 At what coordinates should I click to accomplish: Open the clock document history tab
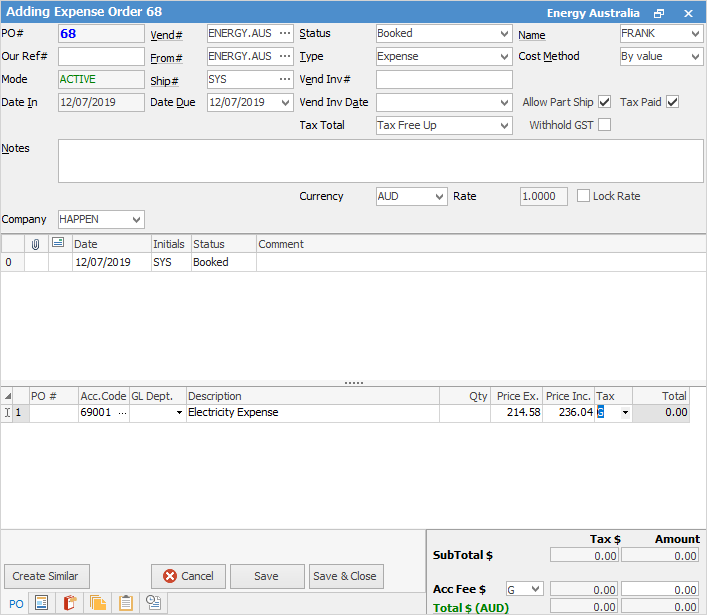coord(154,602)
